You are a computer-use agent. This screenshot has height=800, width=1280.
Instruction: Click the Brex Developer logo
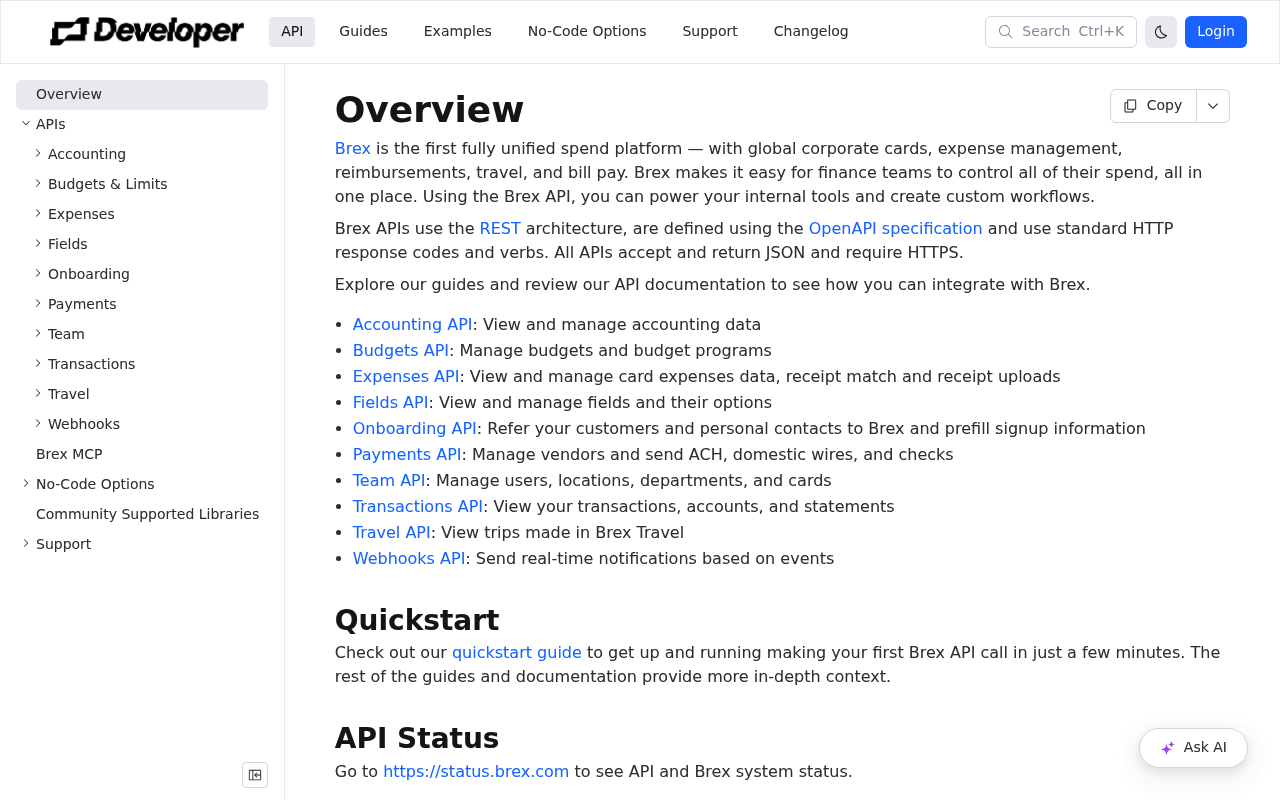pos(147,32)
